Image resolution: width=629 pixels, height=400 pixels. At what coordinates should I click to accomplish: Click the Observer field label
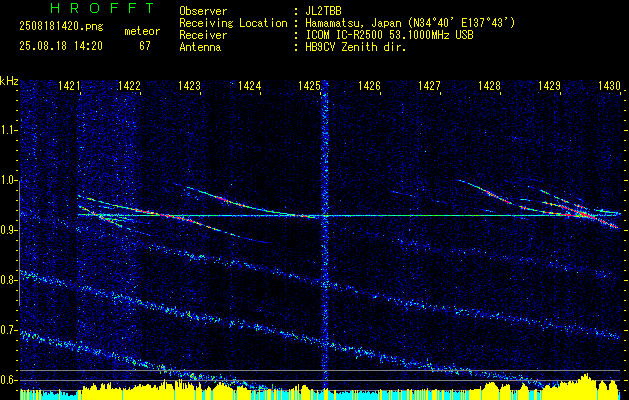(x=203, y=11)
